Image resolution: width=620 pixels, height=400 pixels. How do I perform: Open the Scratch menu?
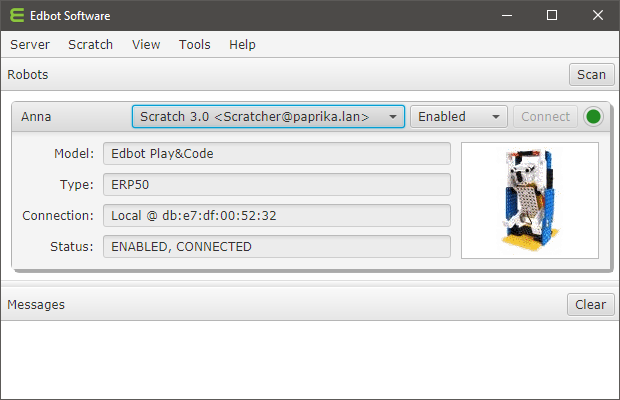tap(91, 45)
